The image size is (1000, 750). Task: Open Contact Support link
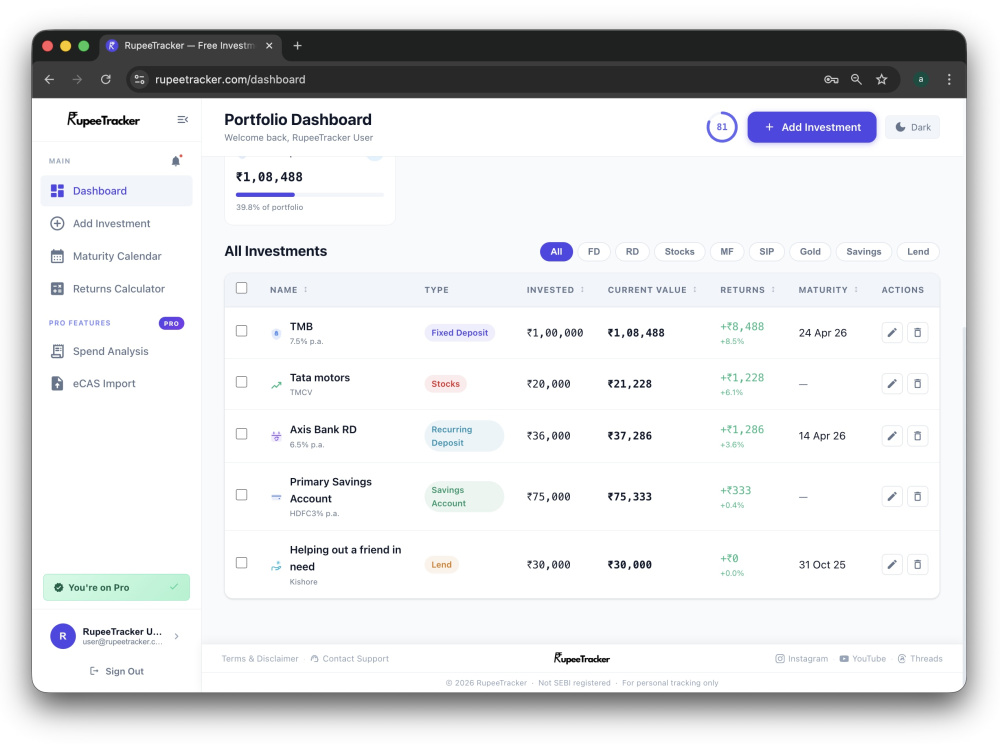(x=349, y=659)
